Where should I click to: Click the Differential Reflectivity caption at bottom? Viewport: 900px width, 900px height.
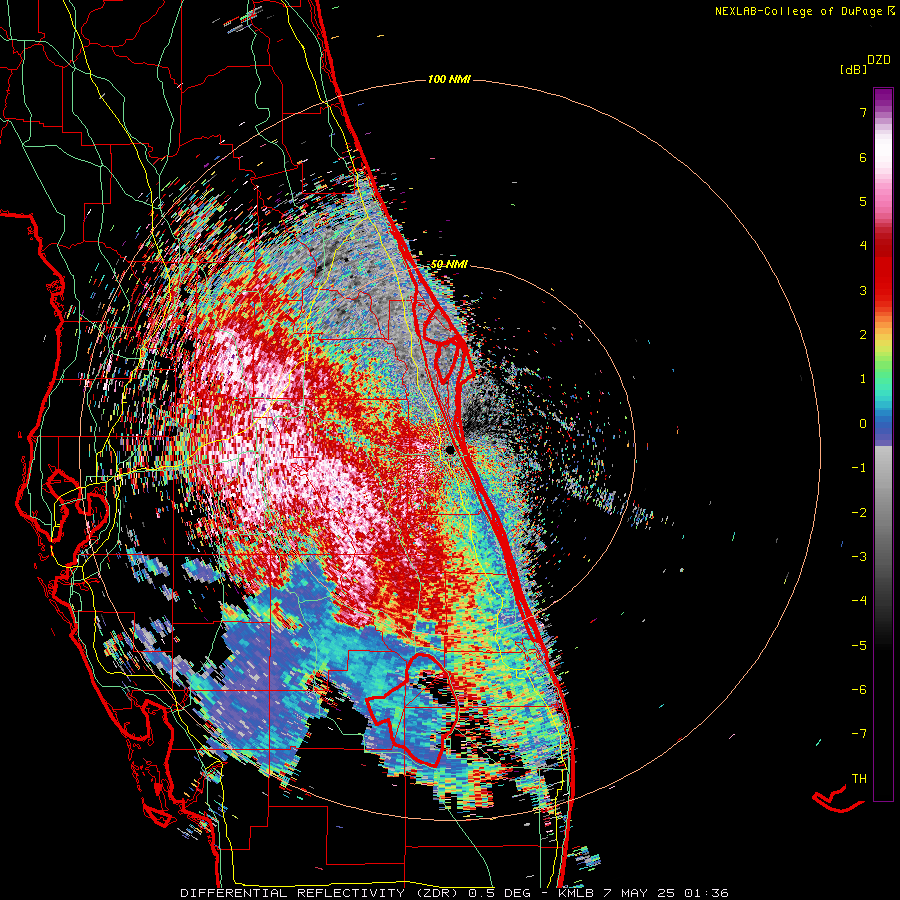(x=454, y=893)
